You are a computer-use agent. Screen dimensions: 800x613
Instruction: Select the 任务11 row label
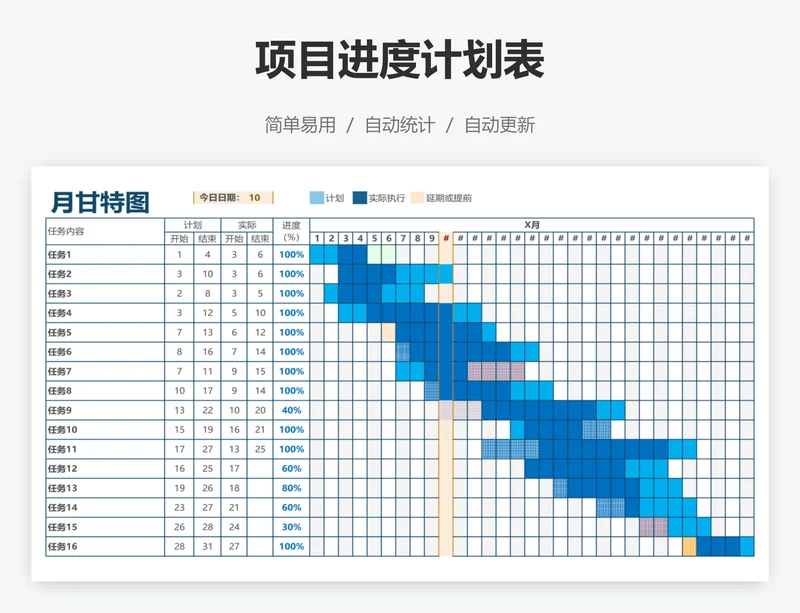coord(105,449)
